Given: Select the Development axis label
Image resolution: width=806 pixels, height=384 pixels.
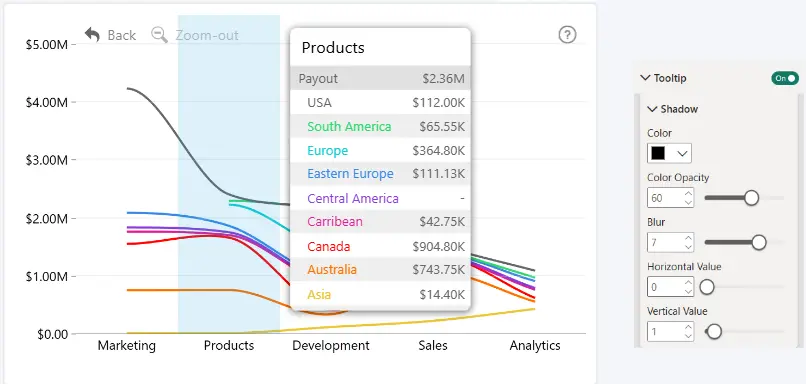Looking at the screenshot, I should [331, 345].
